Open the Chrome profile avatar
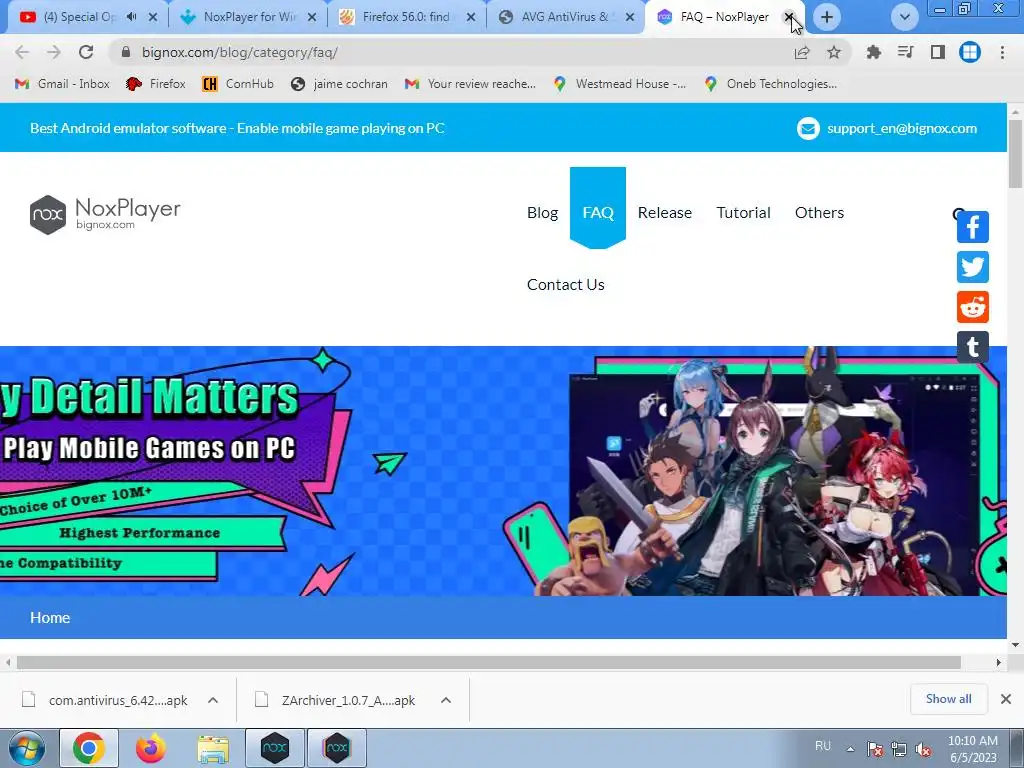This screenshot has width=1024, height=768. coord(970,52)
